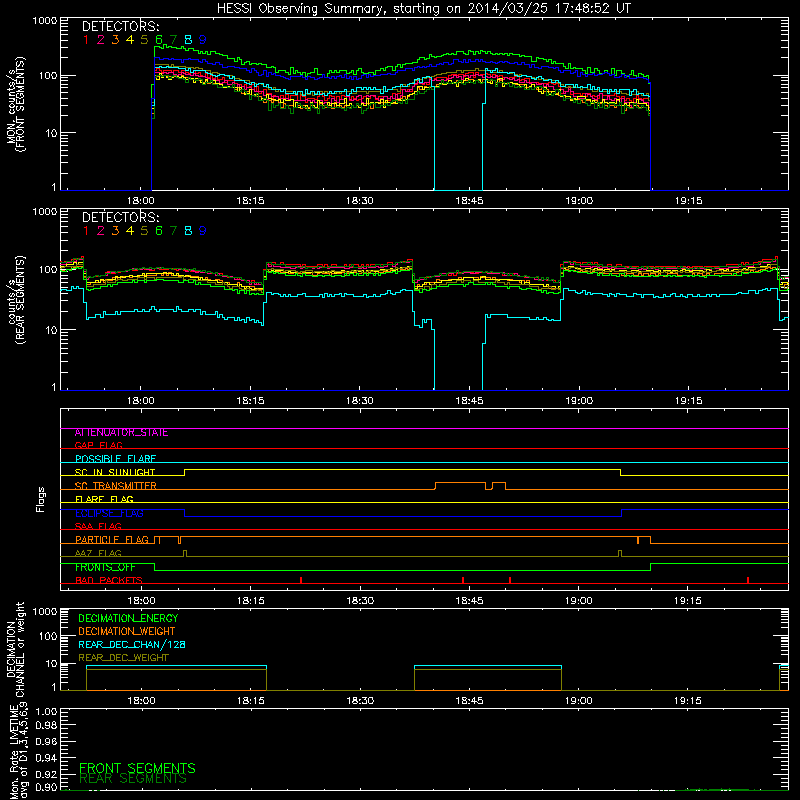The width and height of the screenshot is (800, 800).
Task: Select olive detector 5 in front segments legend
Action: [x=144, y=39]
